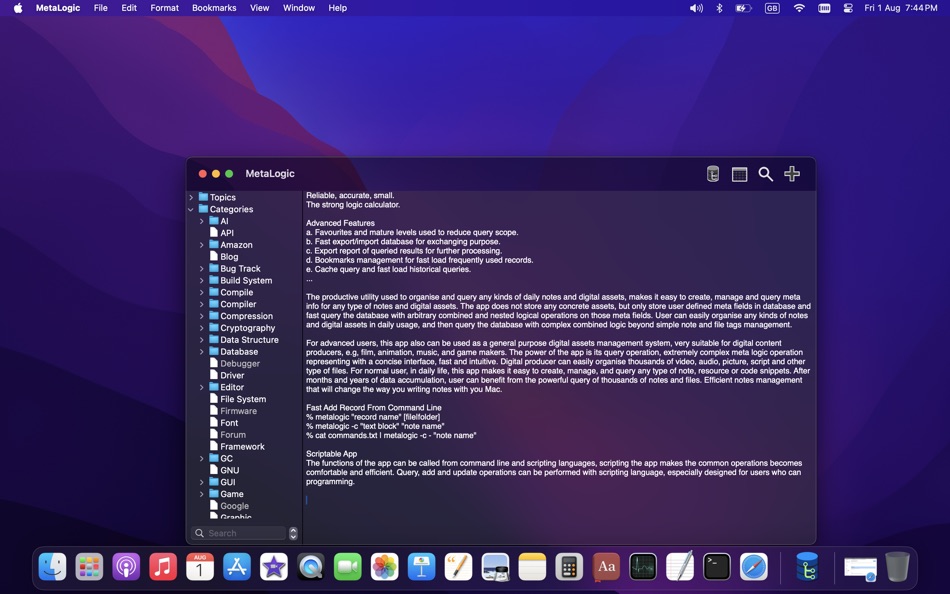Click the MetaLogic database dock icon
The image size is (950, 594).
pyautogui.click(x=807, y=567)
